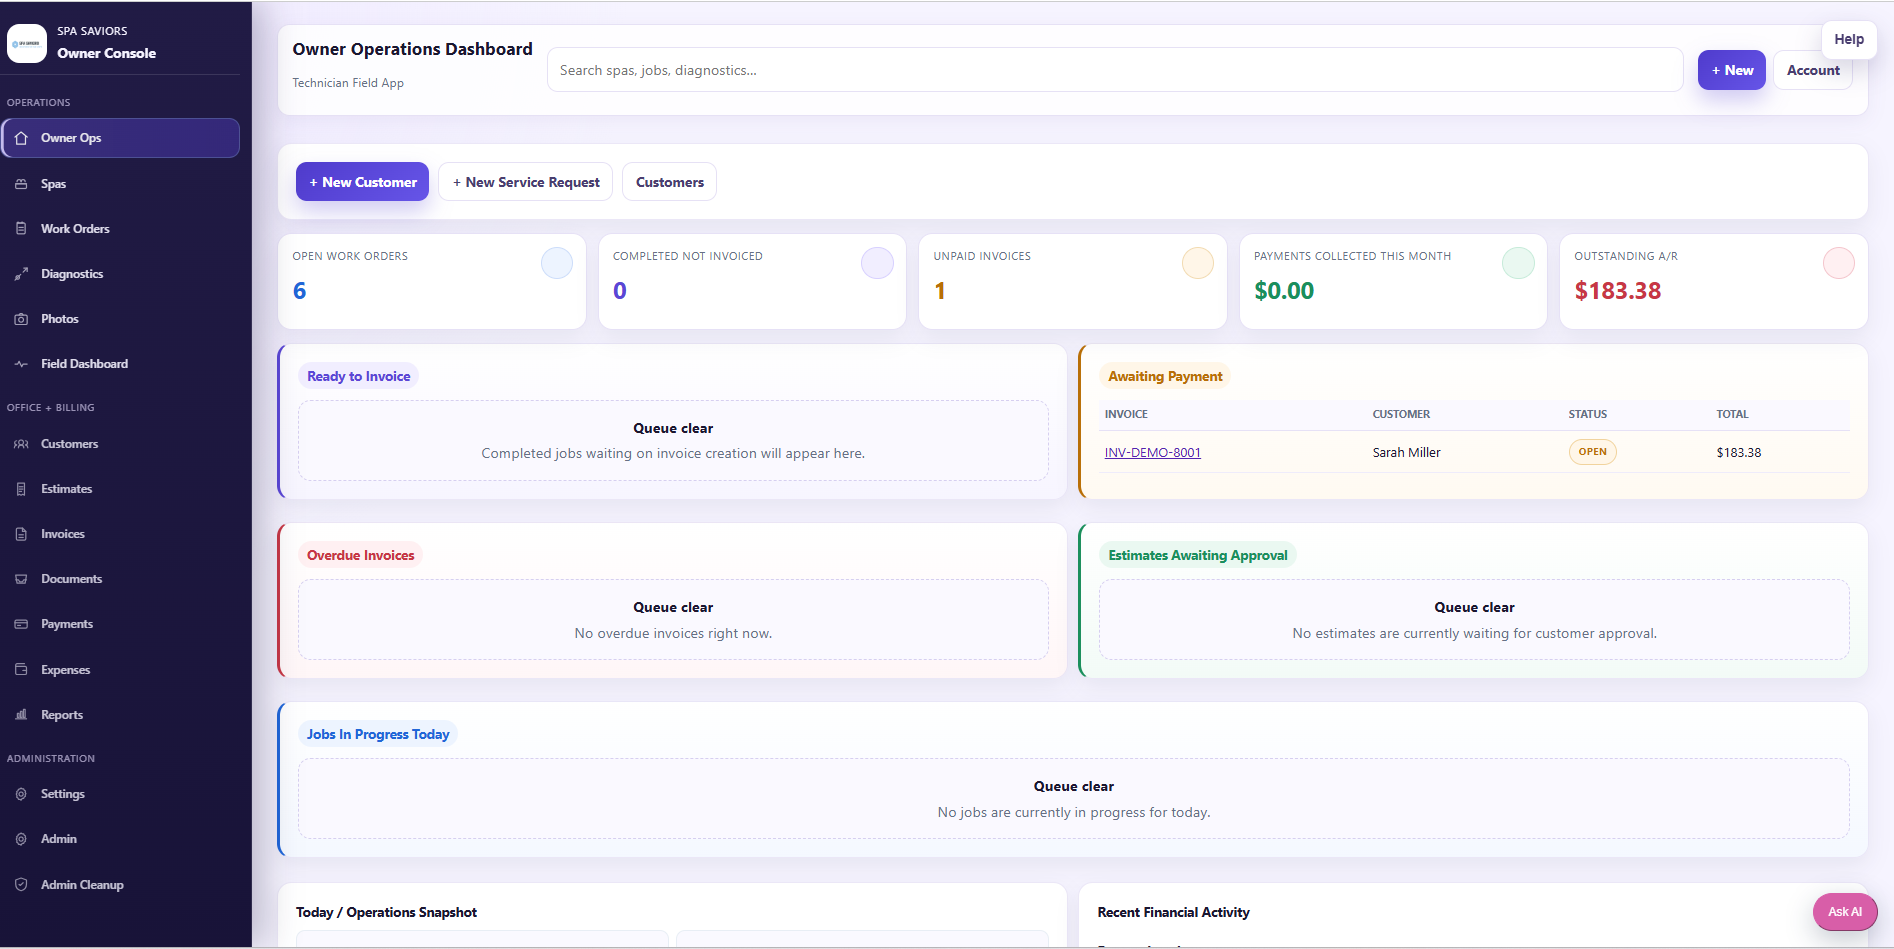Click the Customers people icon in sidebar

click(21, 444)
